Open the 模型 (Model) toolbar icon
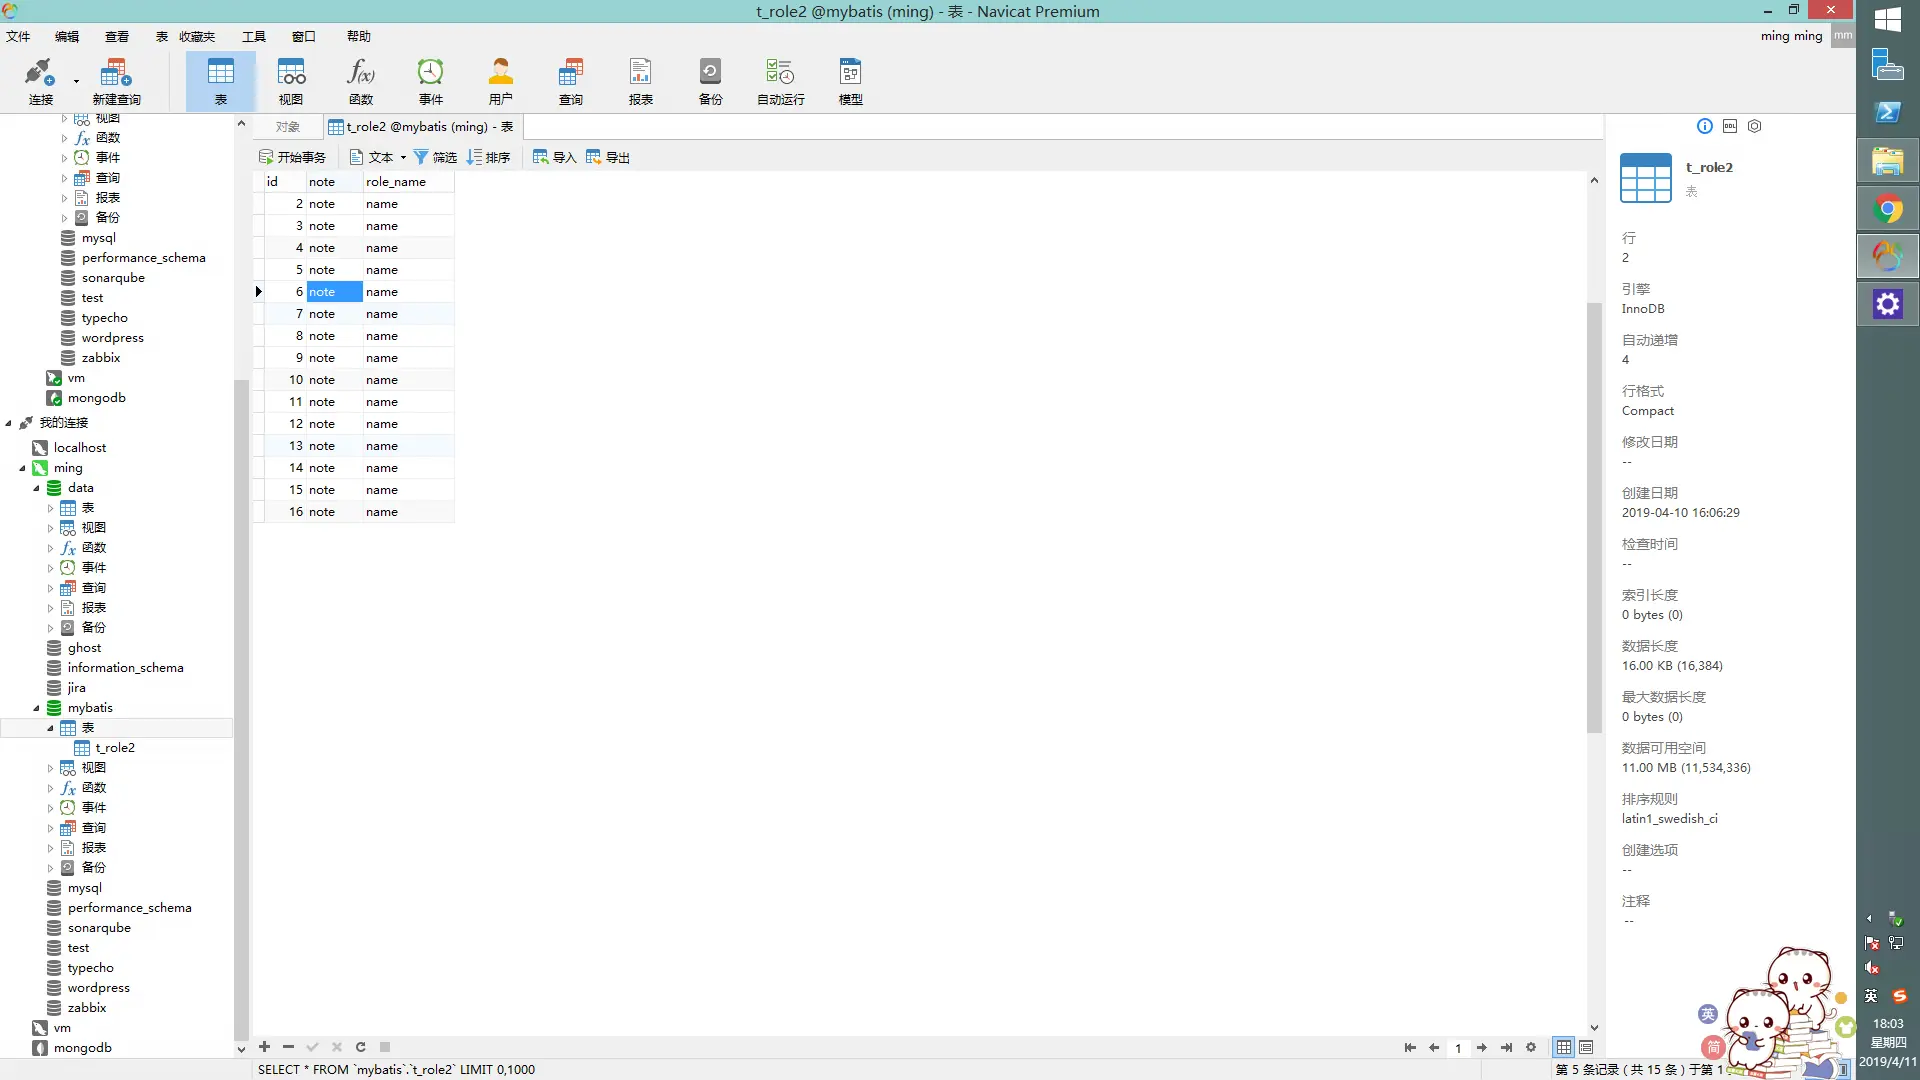Viewport: 1920px width, 1080px height. click(850, 80)
